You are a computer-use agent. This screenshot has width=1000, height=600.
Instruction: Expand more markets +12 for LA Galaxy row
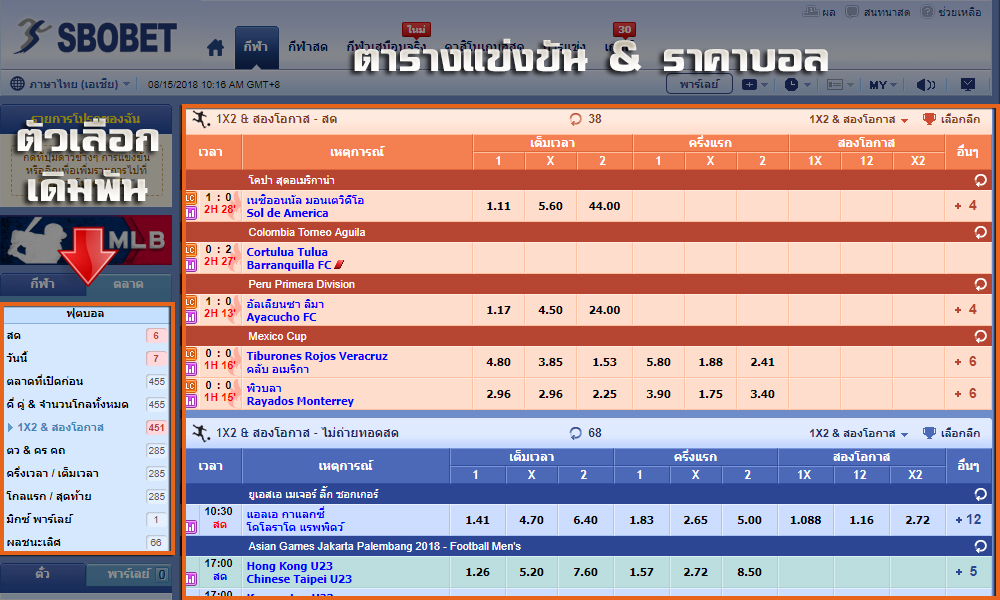(x=968, y=520)
